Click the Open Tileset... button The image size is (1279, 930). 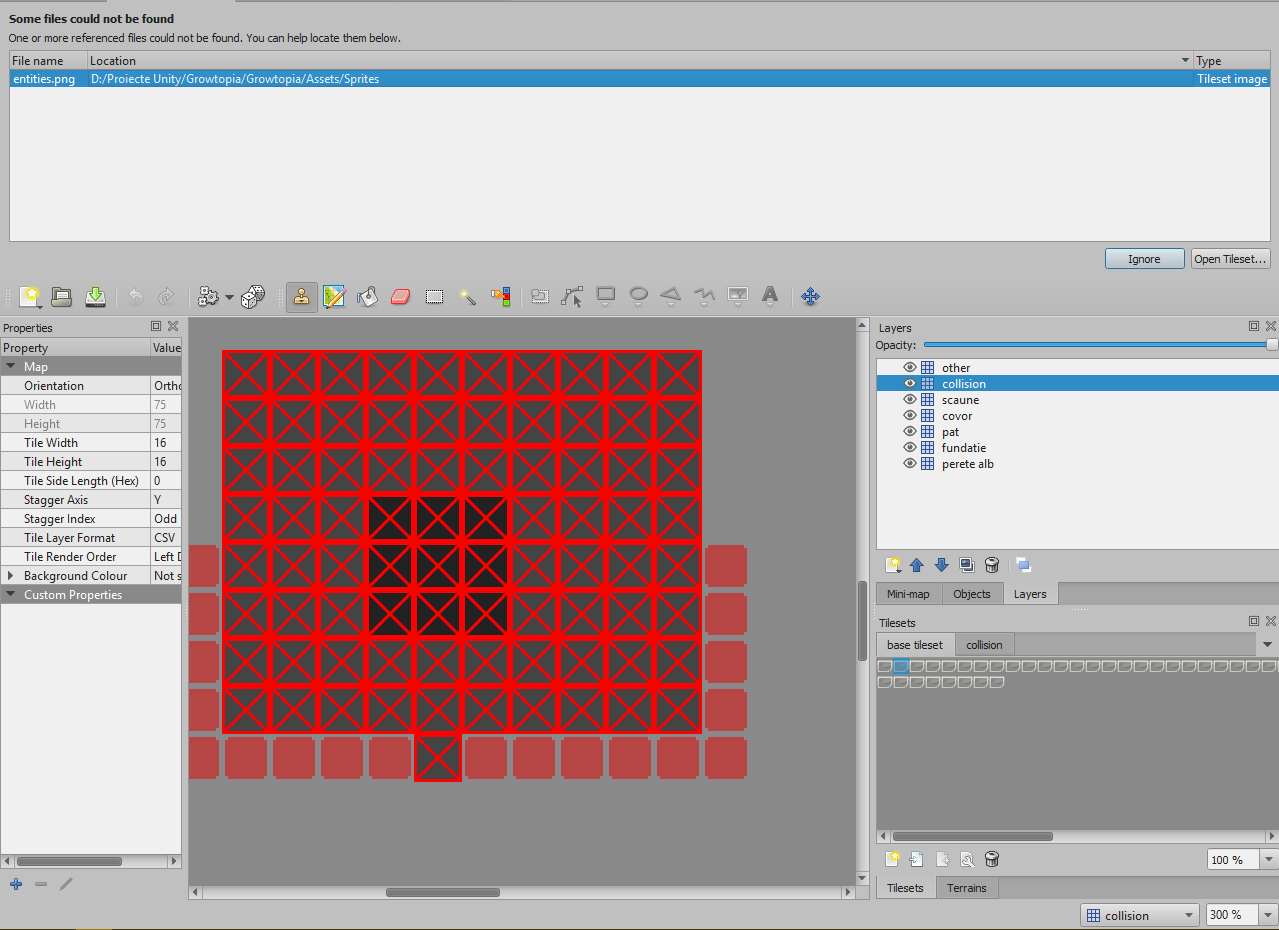(1231, 259)
